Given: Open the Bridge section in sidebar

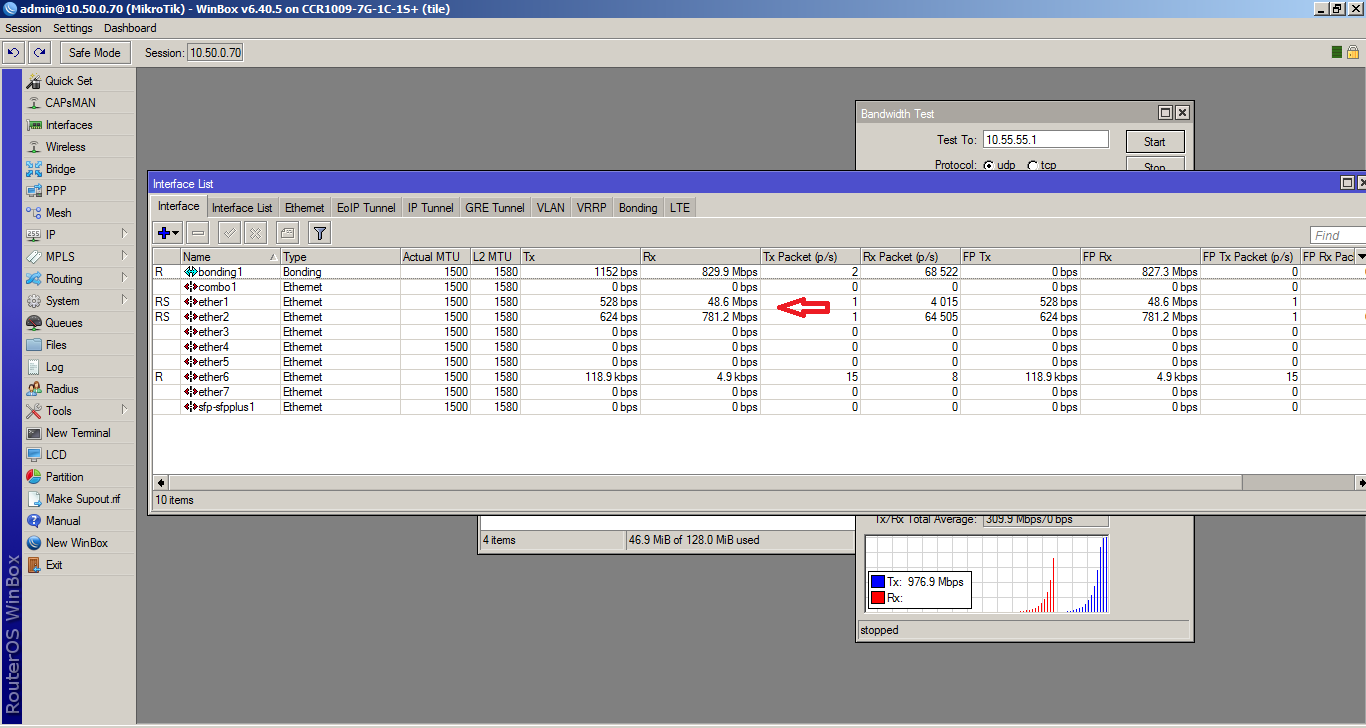Looking at the screenshot, I should click(x=60, y=169).
